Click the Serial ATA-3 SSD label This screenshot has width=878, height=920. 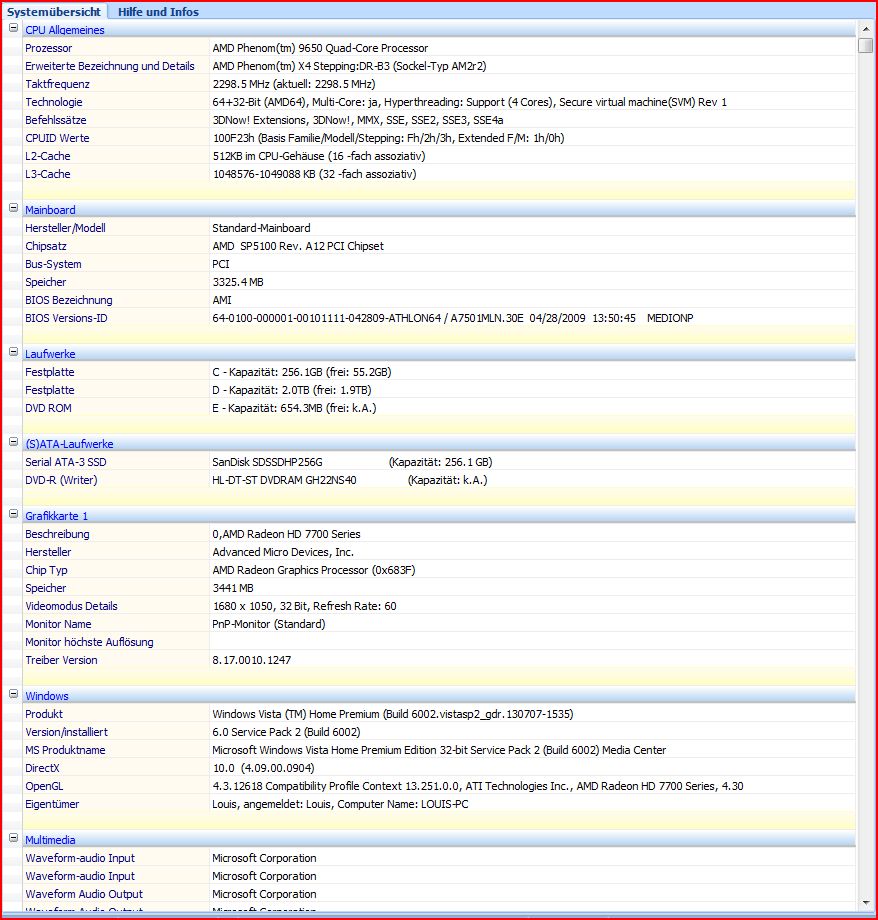(x=66, y=462)
